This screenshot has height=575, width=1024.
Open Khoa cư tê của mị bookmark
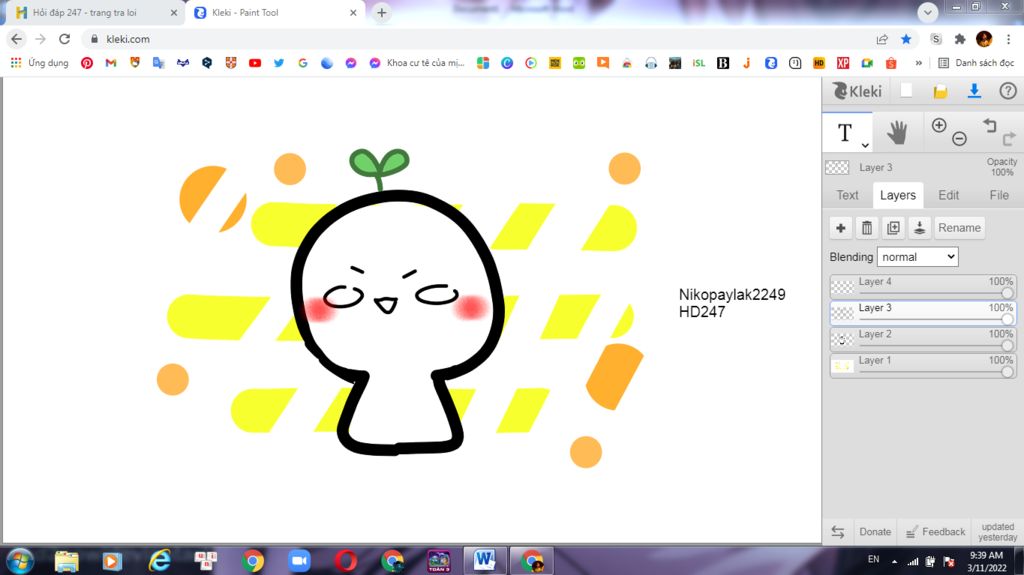[417, 63]
